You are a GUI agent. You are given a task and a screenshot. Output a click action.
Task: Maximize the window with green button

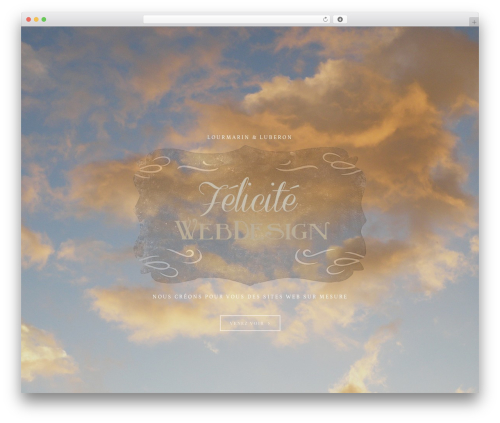pyautogui.click(x=44, y=20)
